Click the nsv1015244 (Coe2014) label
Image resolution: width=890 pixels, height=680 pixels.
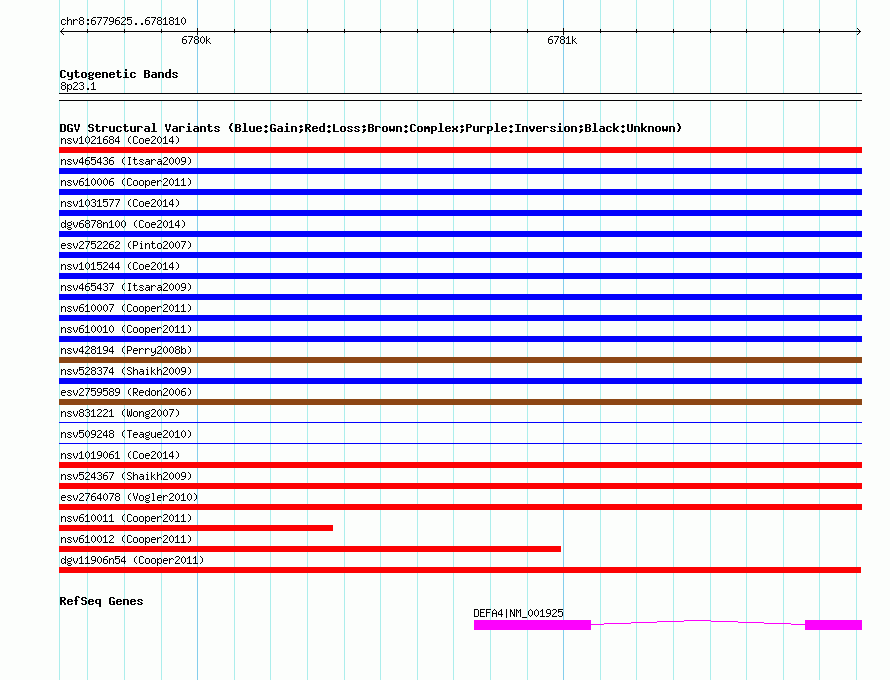pos(120,266)
